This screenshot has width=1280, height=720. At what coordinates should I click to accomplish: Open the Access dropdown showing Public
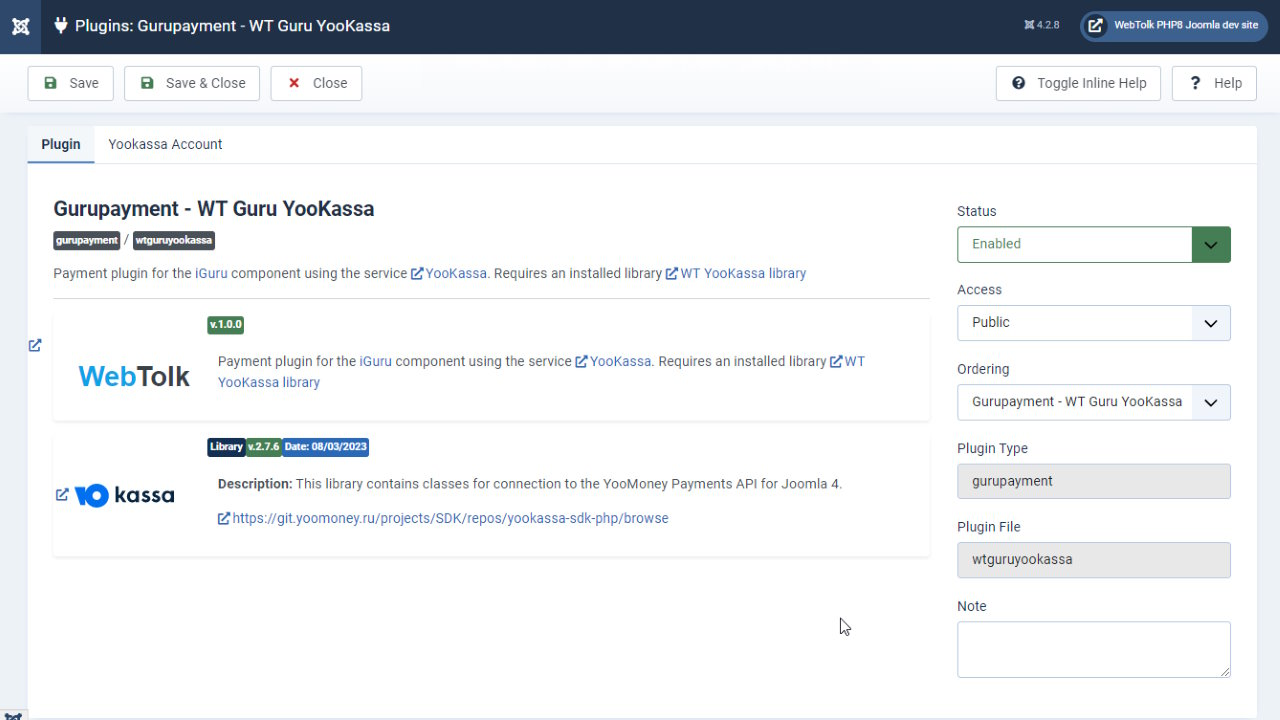[1093, 322]
